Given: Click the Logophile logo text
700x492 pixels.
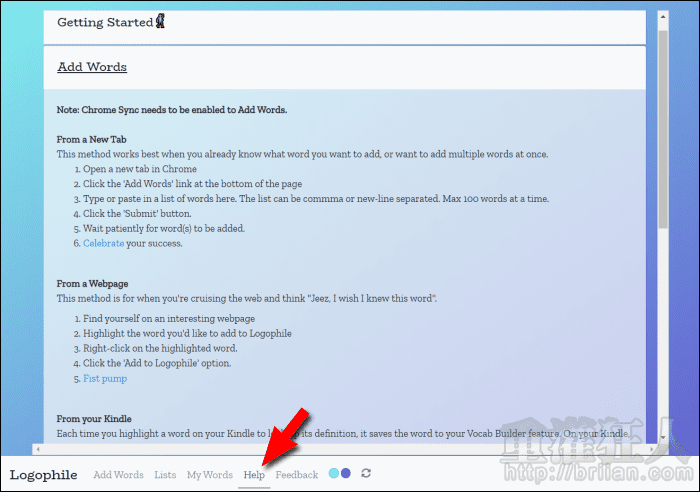Looking at the screenshot, I should point(43,475).
